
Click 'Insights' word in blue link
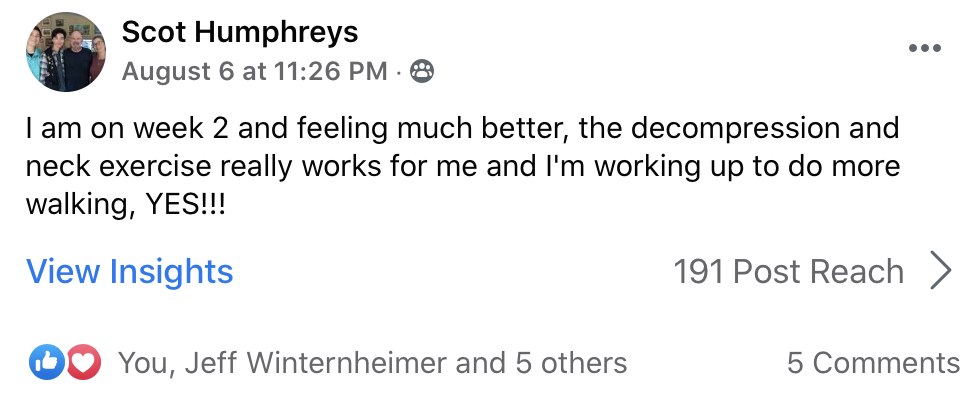click(x=172, y=272)
